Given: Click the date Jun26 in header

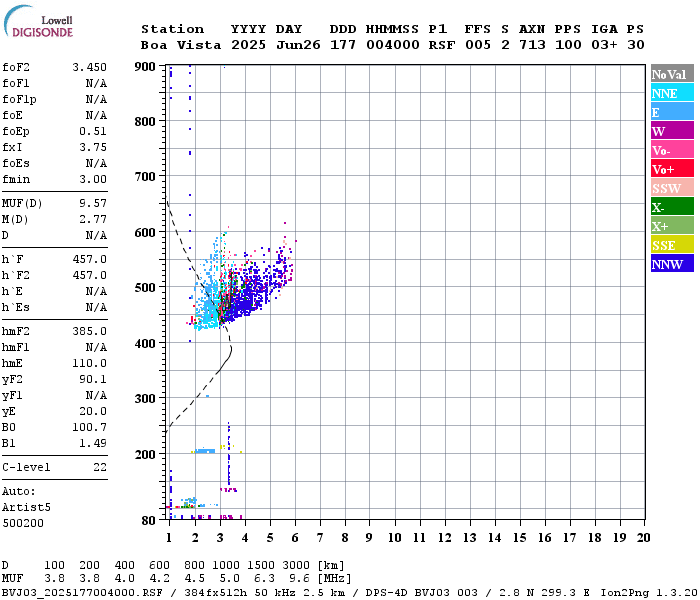Looking at the screenshot, I should [x=298, y=45].
